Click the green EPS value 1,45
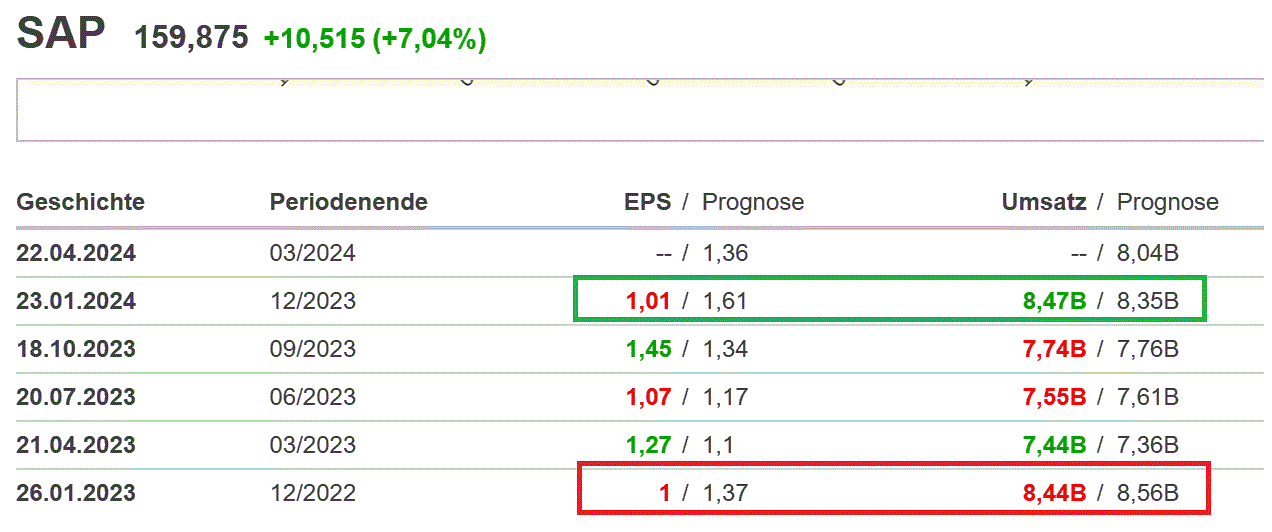 [649, 349]
